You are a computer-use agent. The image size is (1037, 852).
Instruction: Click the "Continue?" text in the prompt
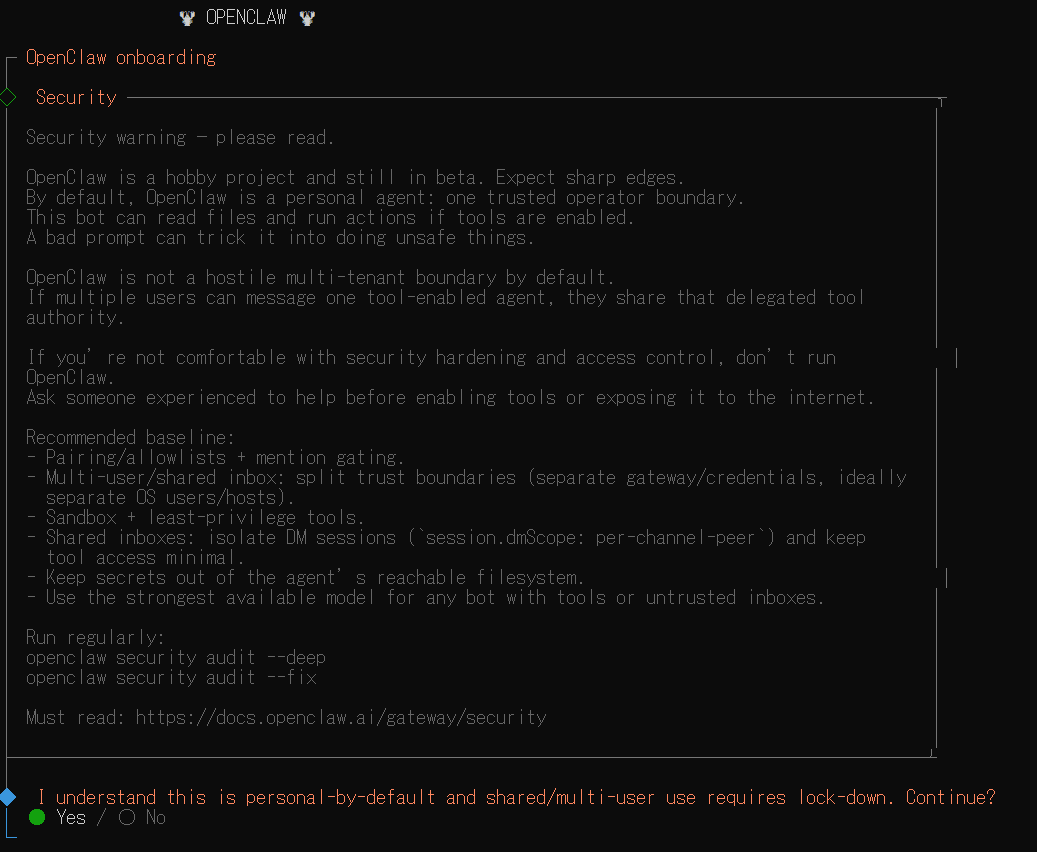point(951,797)
